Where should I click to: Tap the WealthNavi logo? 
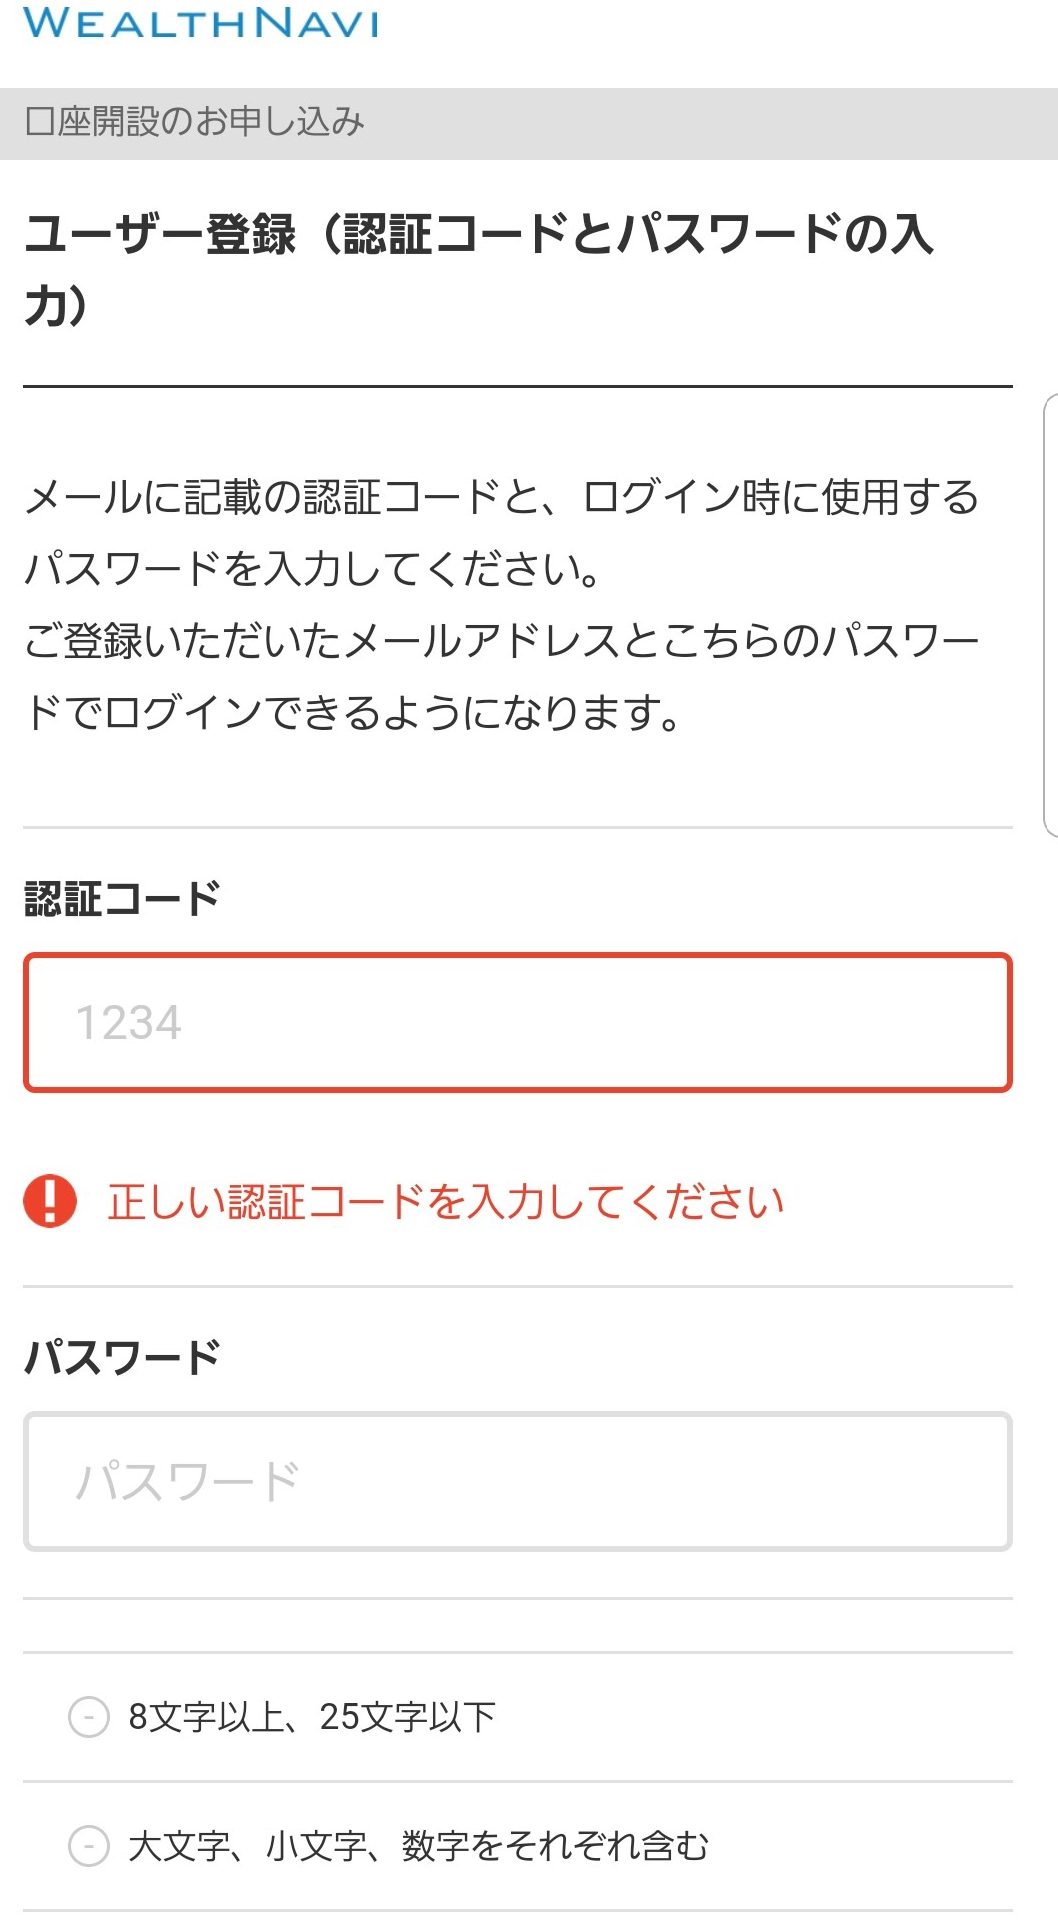[x=200, y=21]
